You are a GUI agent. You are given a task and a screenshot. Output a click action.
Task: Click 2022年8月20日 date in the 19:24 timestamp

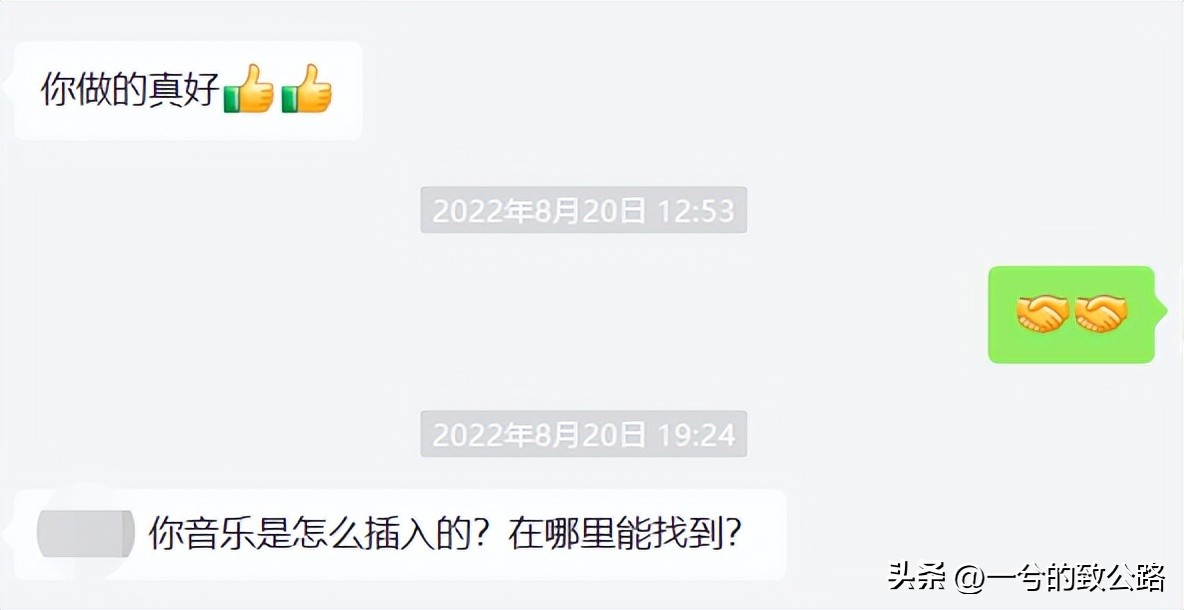539,434
